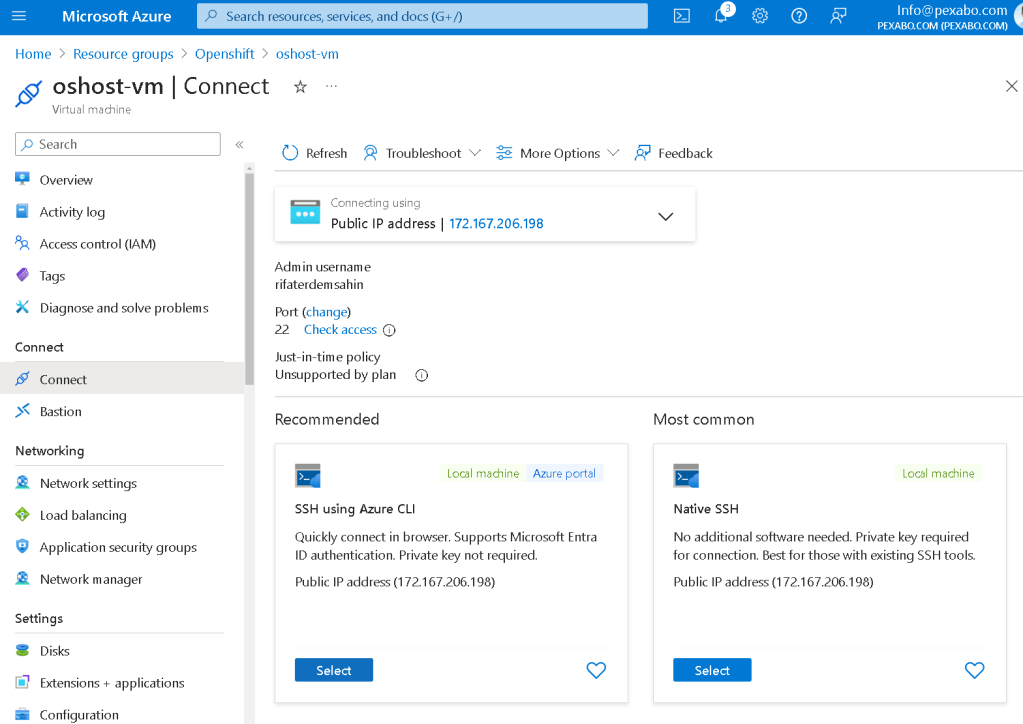
Task: Click the Load balancing diamond icon
Action: (x=22, y=514)
